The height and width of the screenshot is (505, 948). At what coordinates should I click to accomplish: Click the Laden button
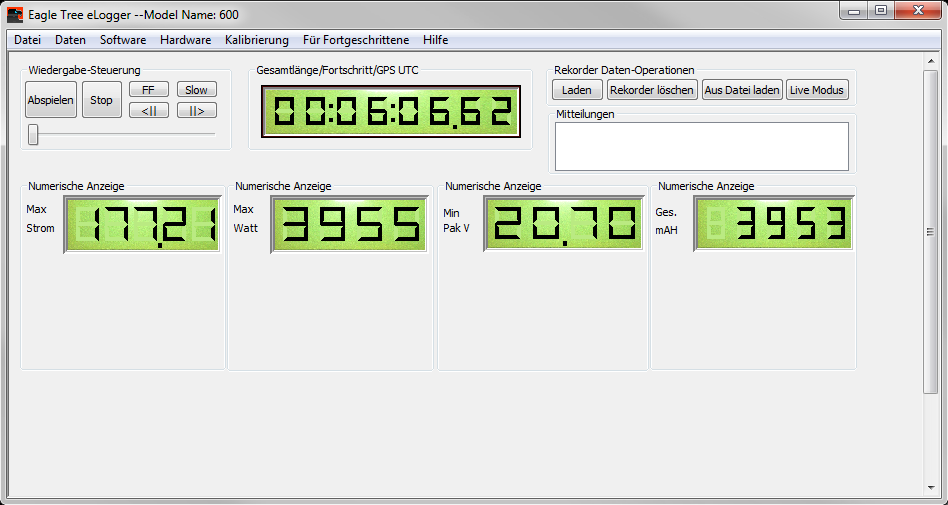[x=577, y=90]
